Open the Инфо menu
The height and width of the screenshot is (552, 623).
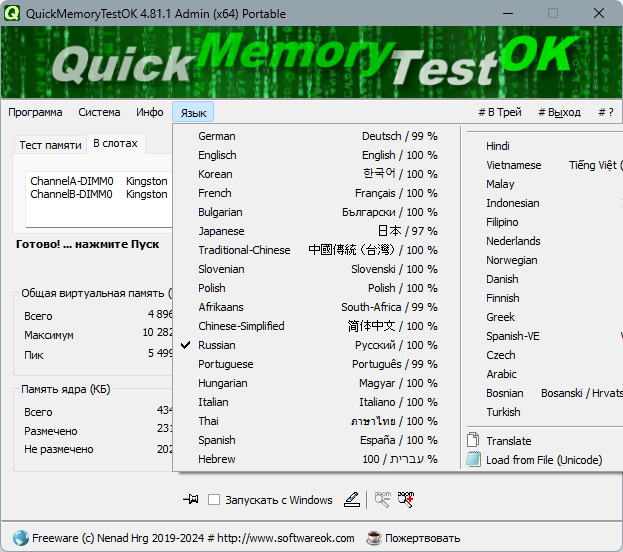(150, 112)
